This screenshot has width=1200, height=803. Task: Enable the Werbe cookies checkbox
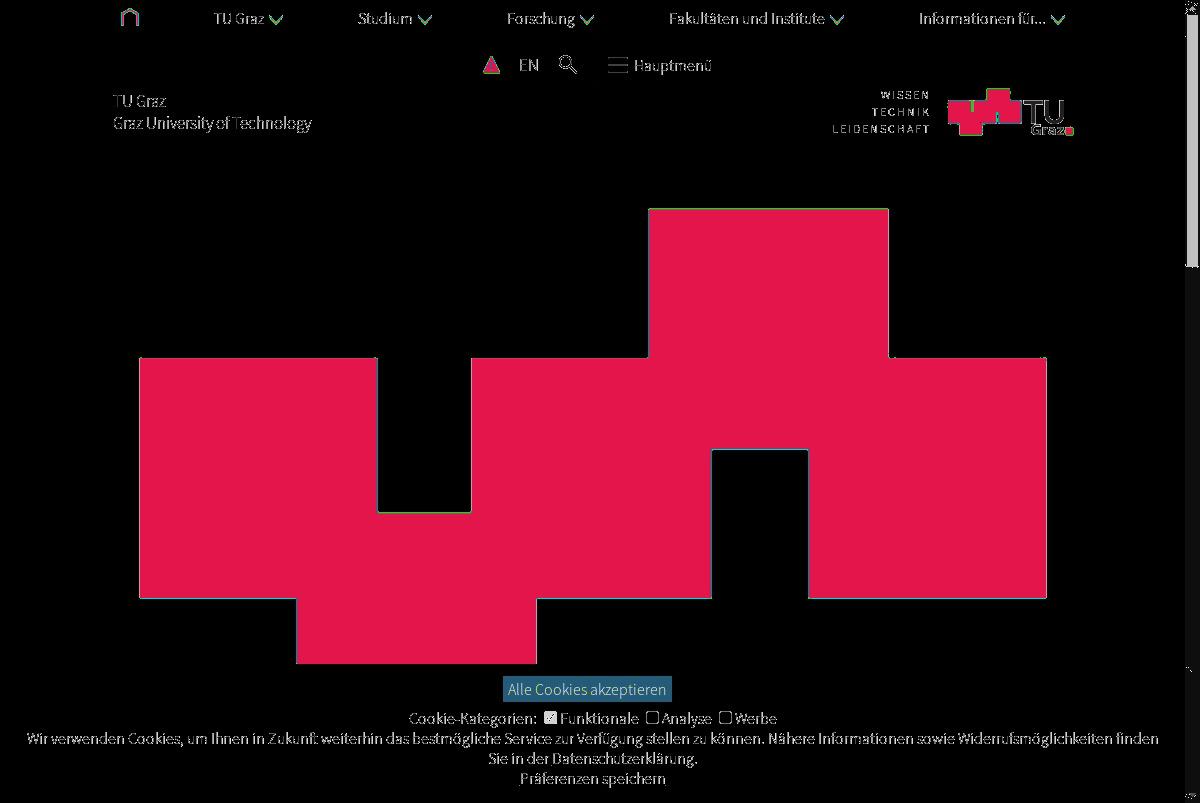tap(725, 717)
